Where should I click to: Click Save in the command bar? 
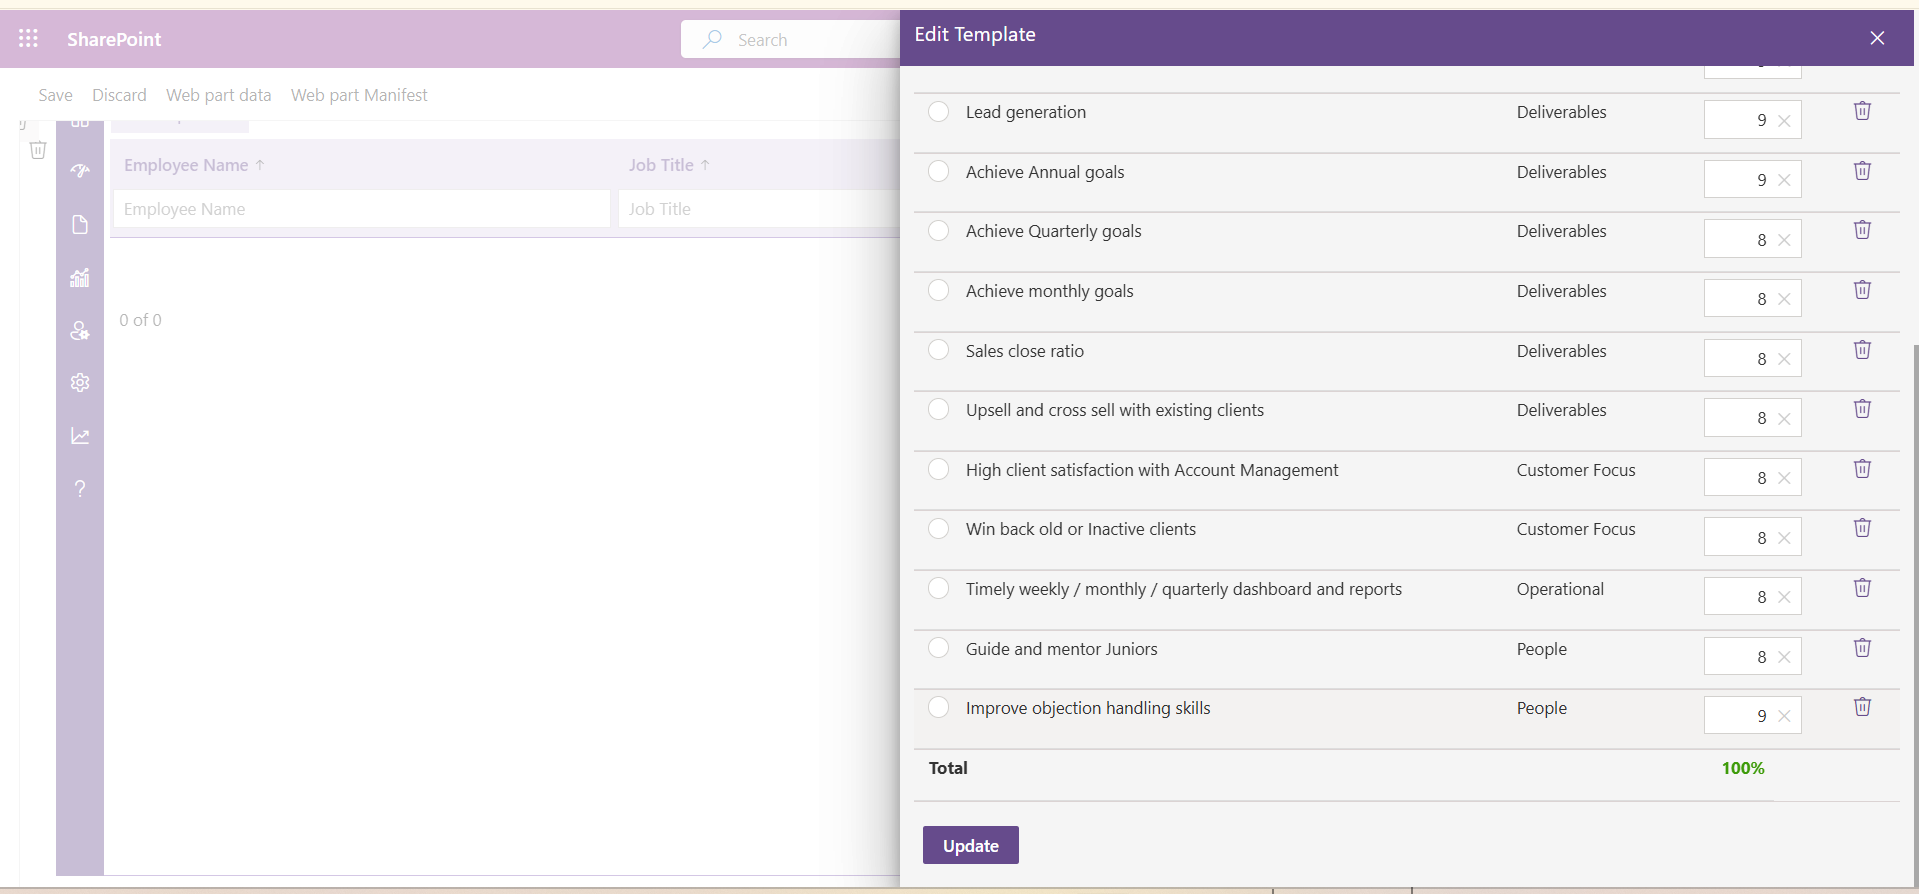coord(55,95)
